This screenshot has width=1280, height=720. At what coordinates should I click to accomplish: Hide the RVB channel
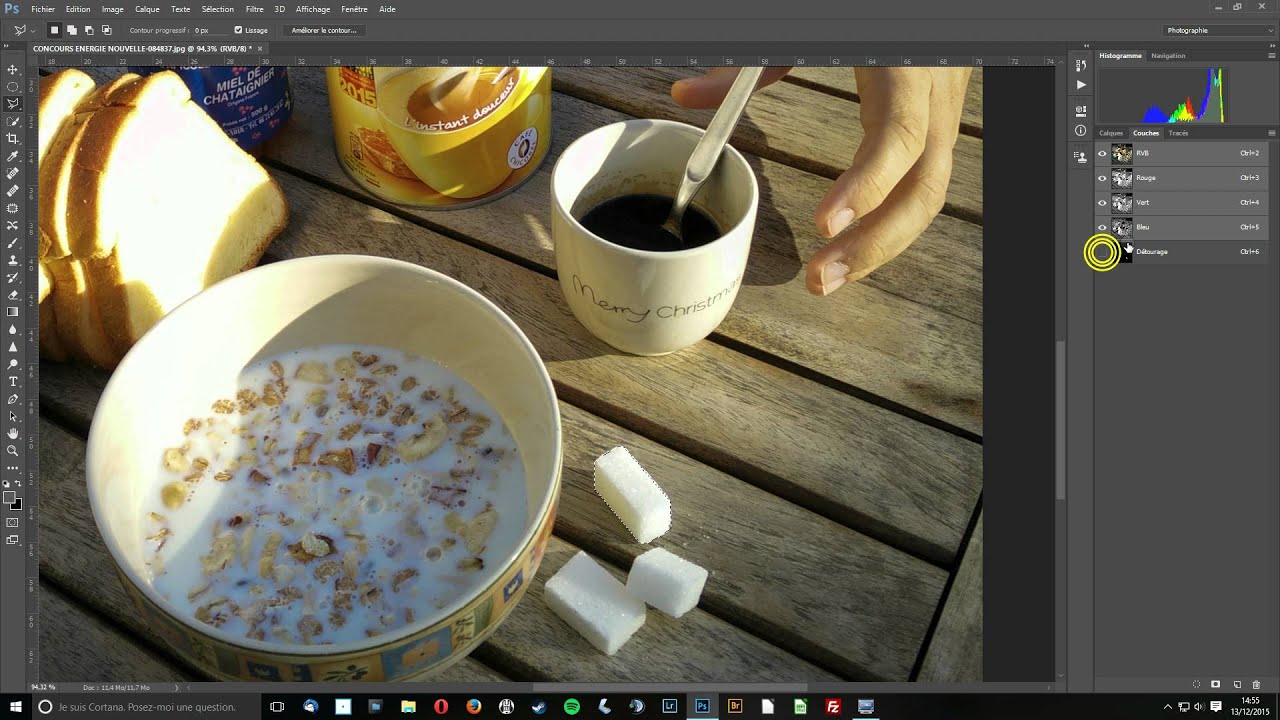point(1102,153)
